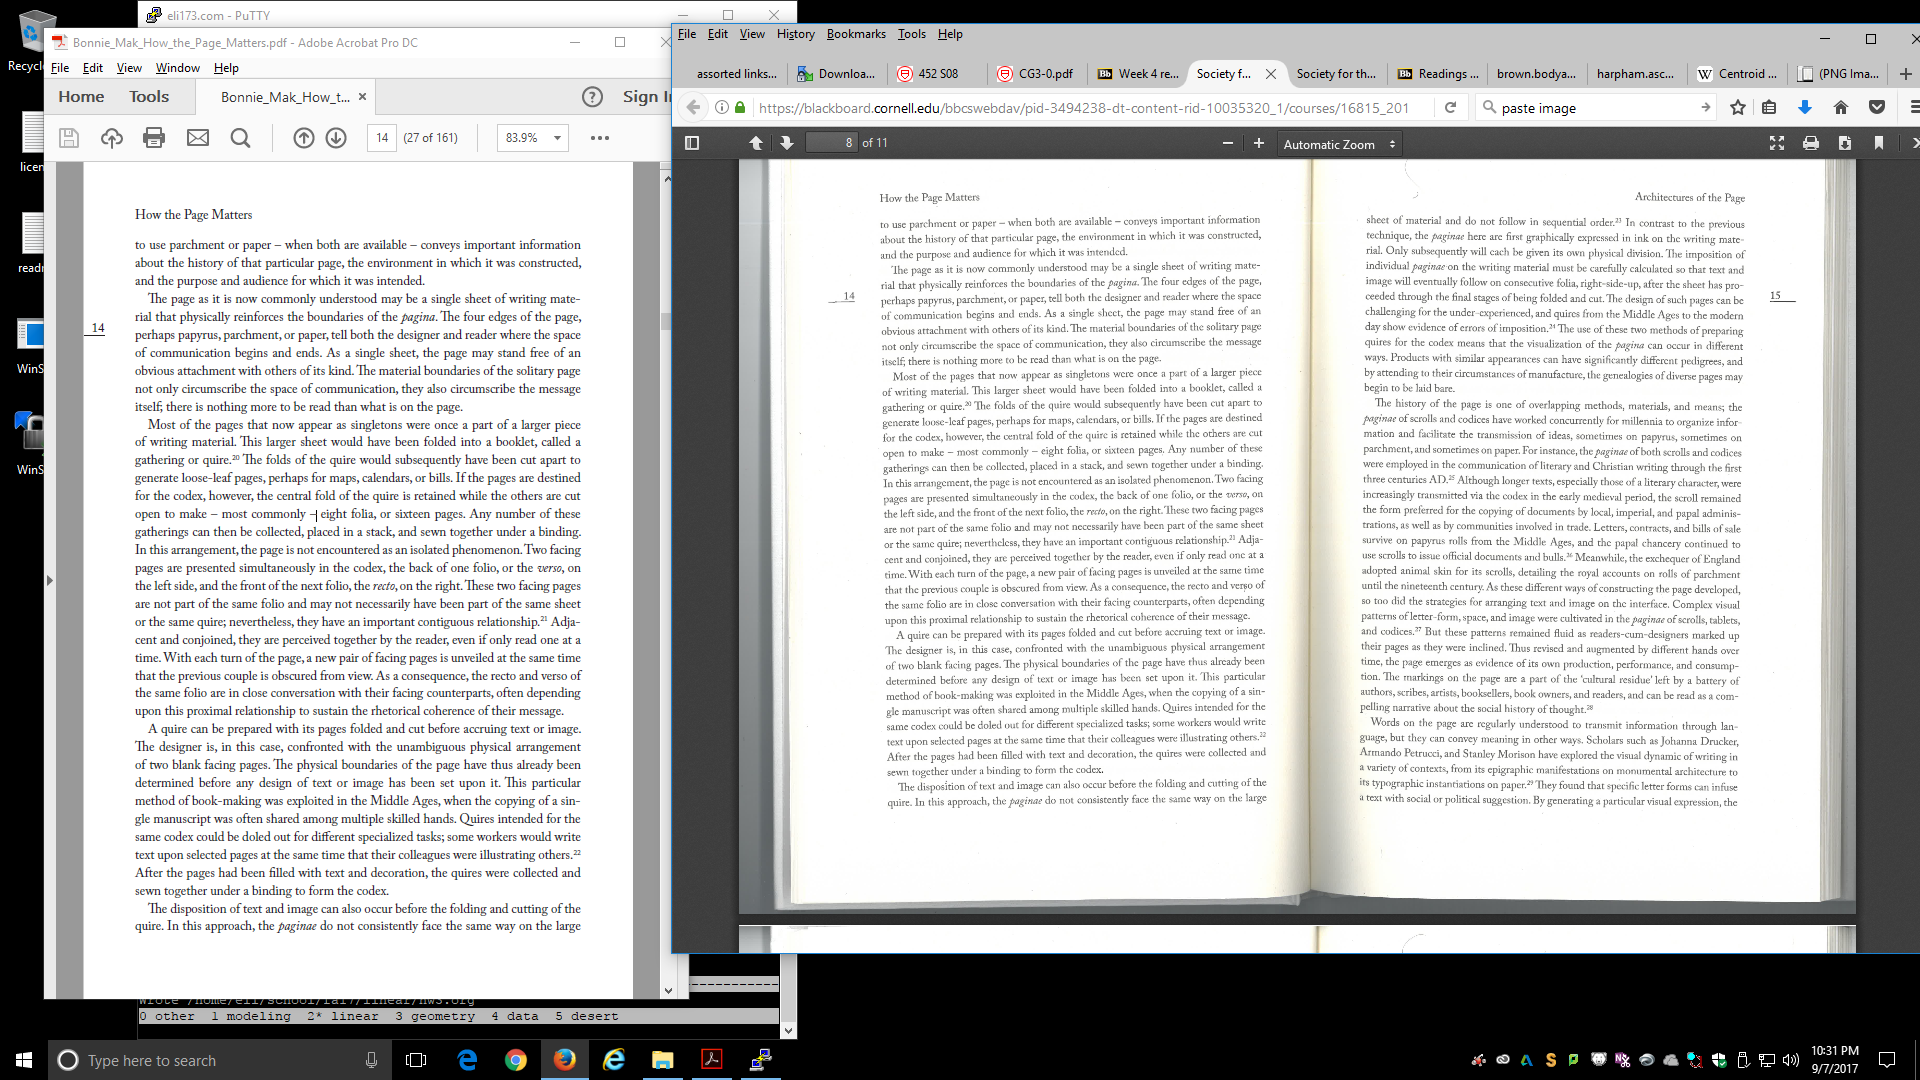Open the Acrobat zoom percentage dropdown
Image resolution: width=1920 pixels, height=1080 pixels.
[557, 138]
